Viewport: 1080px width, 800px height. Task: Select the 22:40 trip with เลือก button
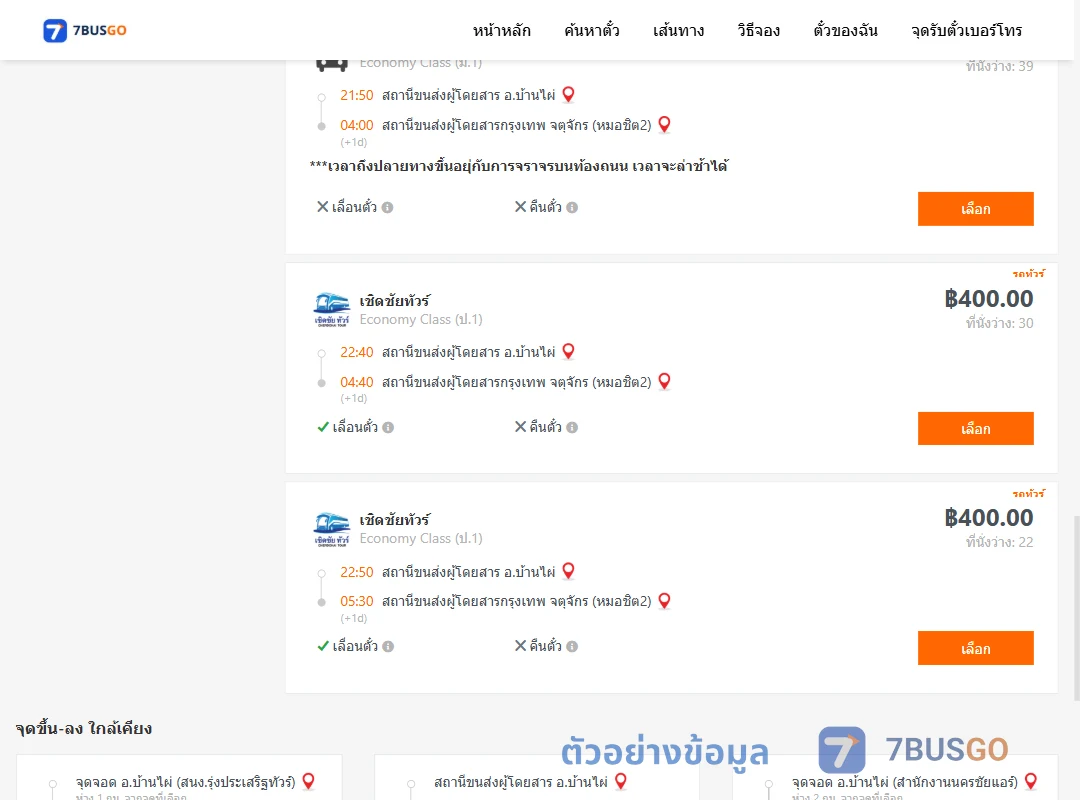coord(975,429)
